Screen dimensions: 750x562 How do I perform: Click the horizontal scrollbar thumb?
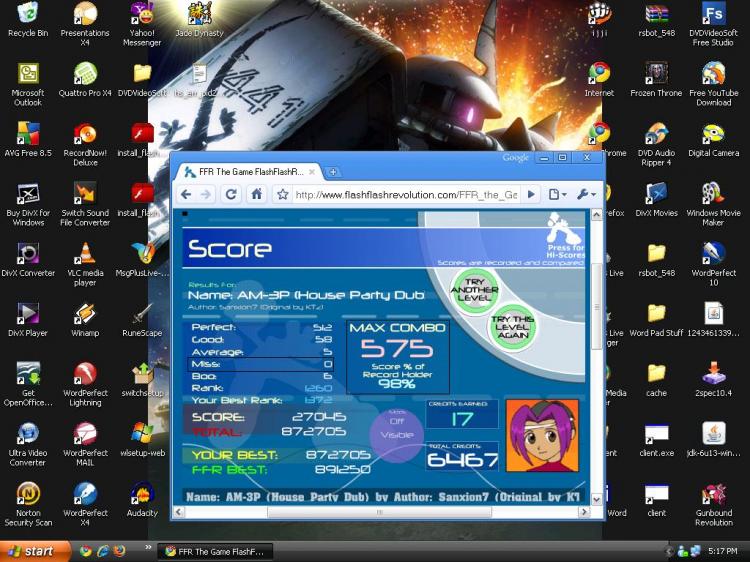(379, 512)
